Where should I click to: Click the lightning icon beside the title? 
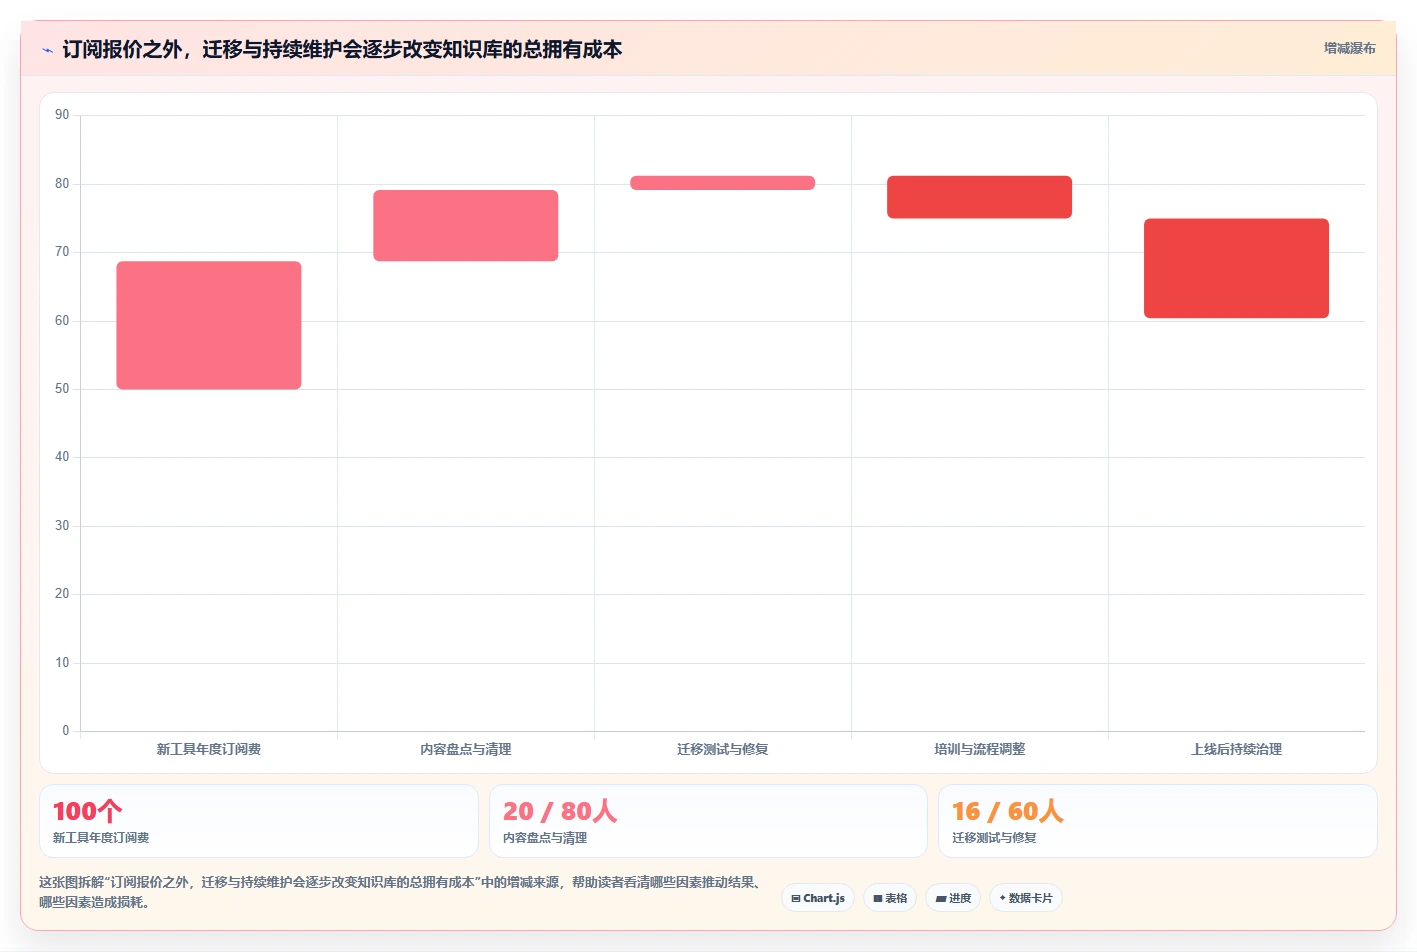point(47,50)
